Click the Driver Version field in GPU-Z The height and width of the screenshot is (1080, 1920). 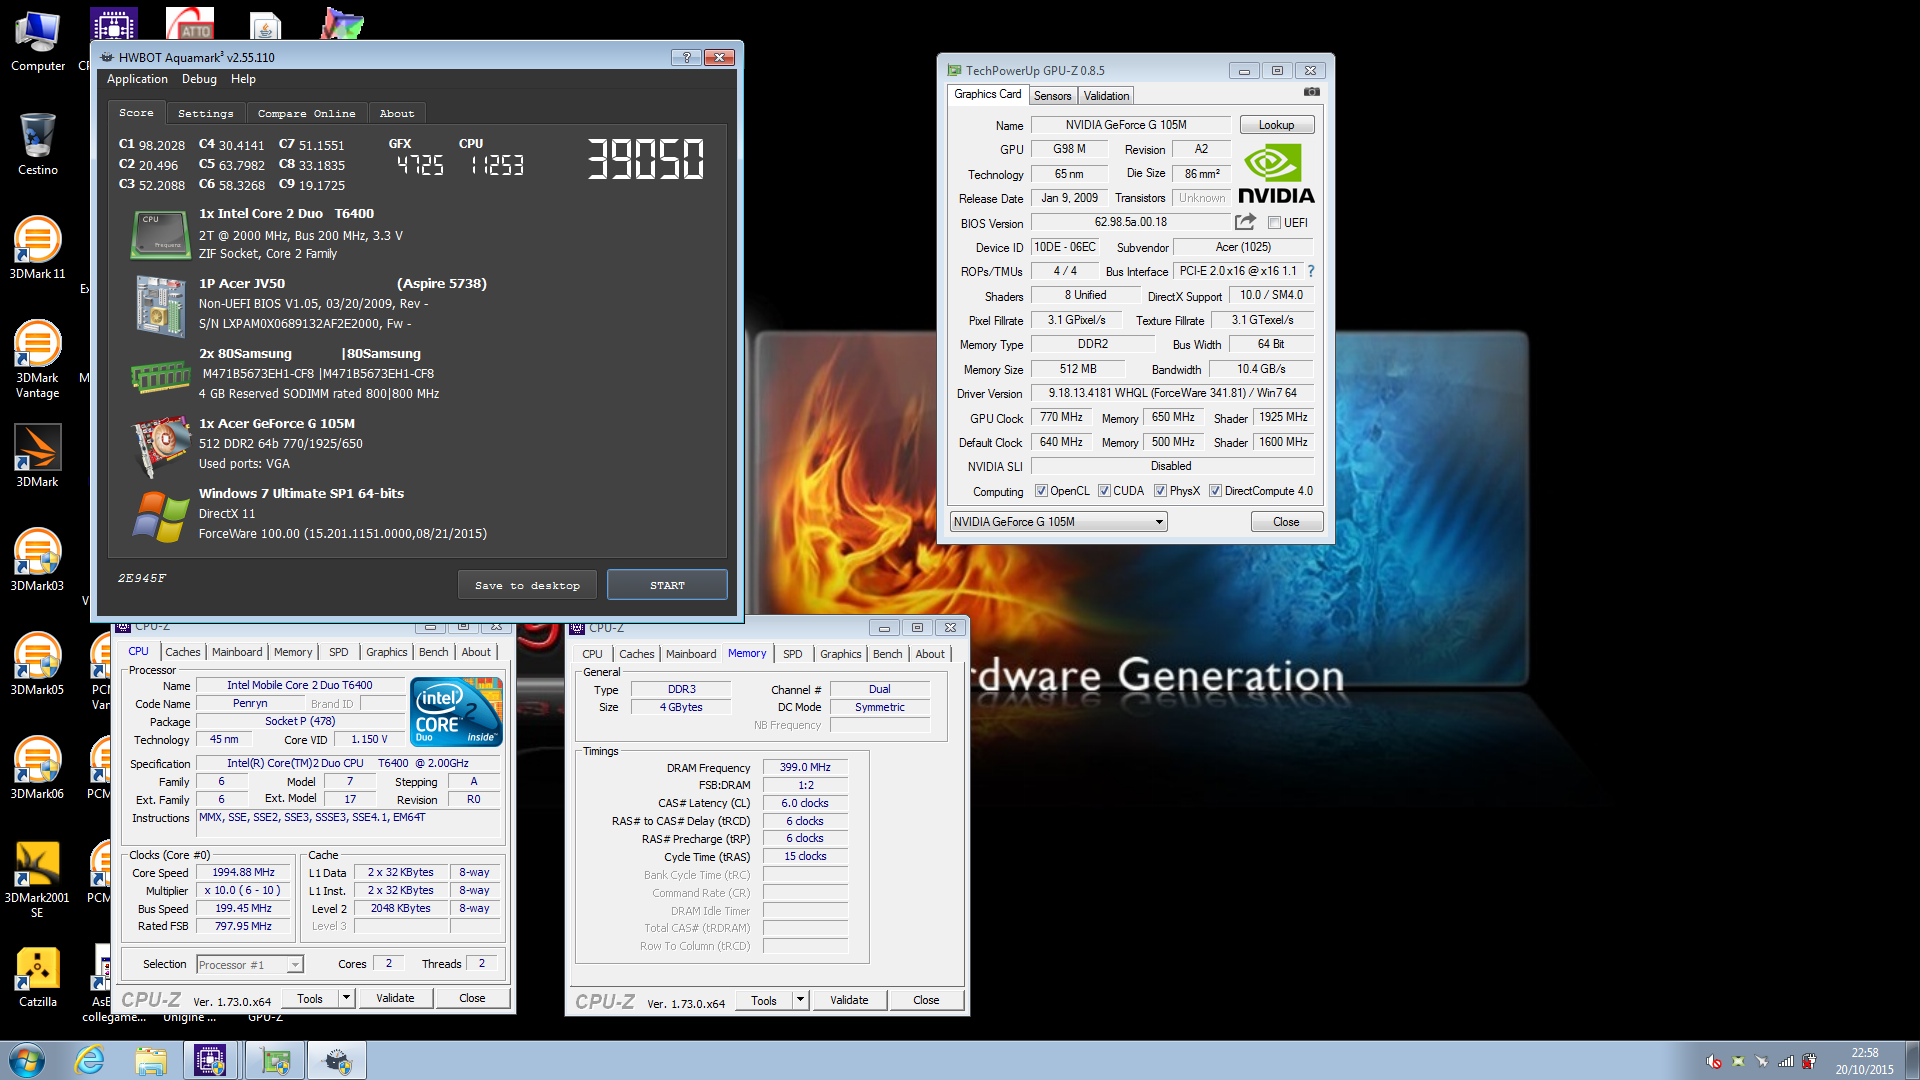pyautogui.click(x=1171, y=393)
